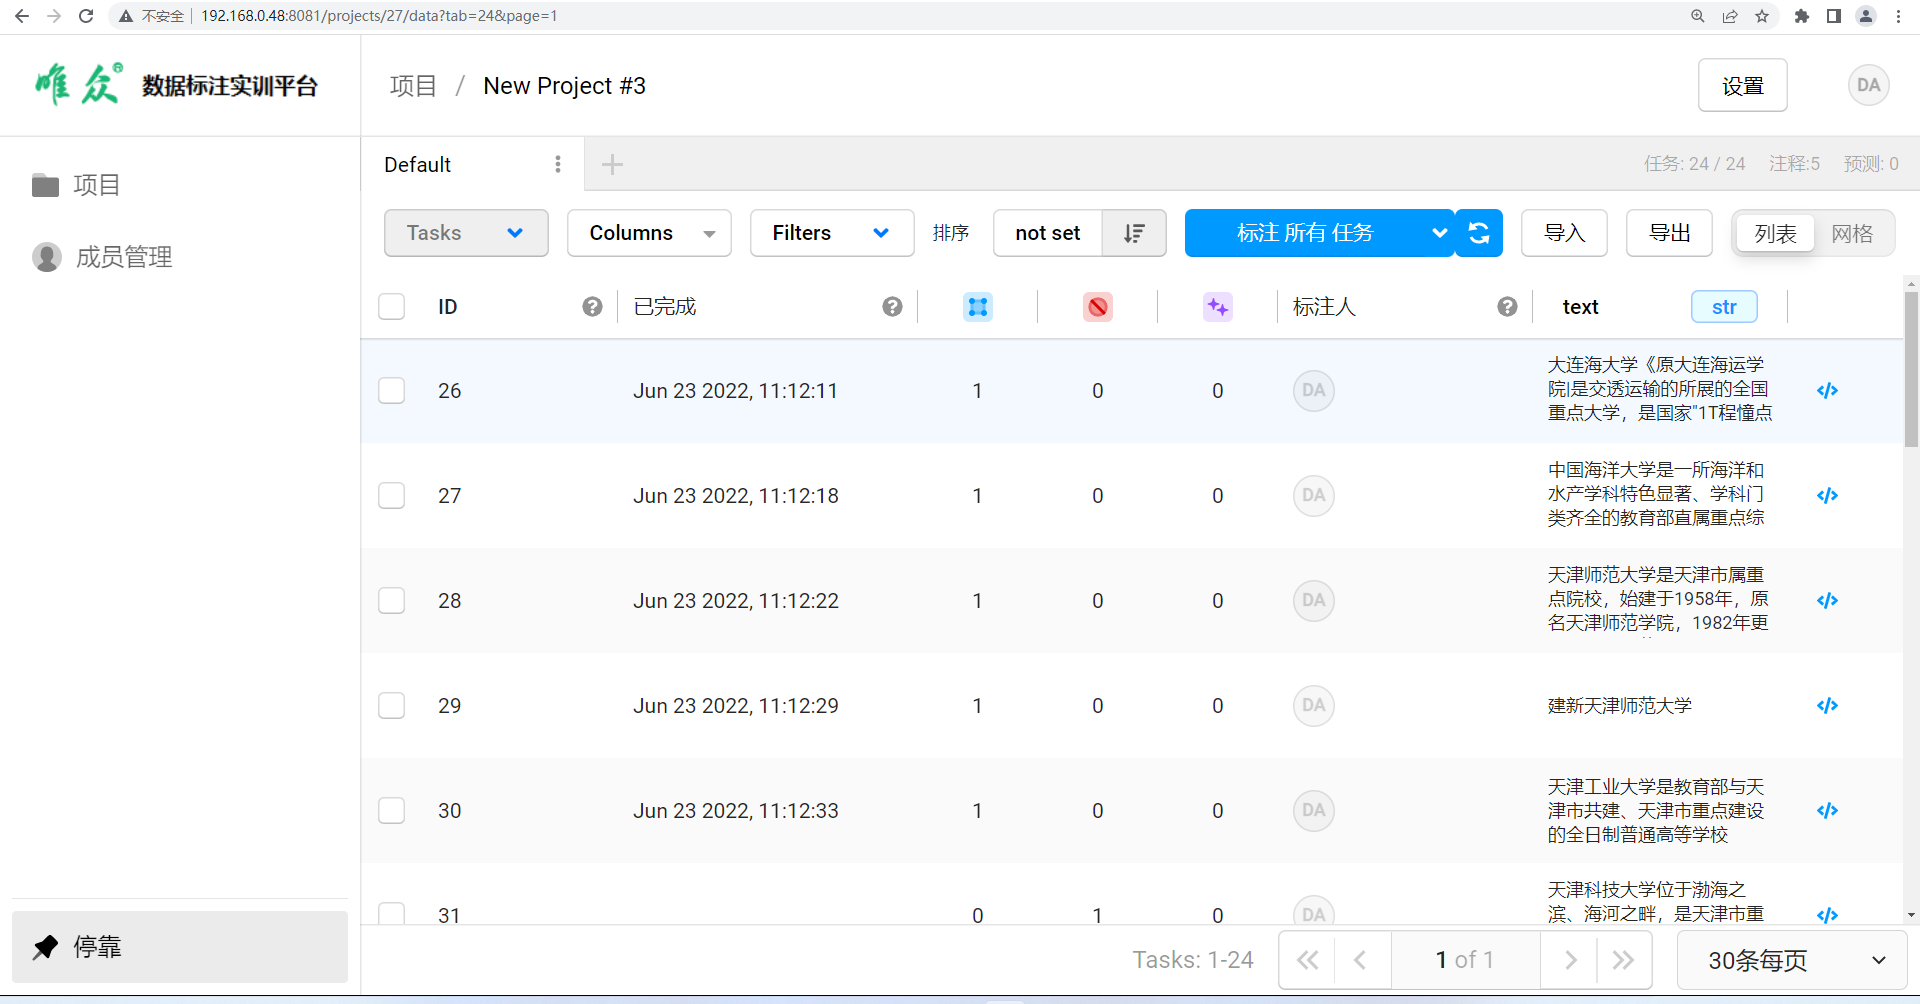
Task: Click the predictions sparkle column icon
Action: click(x=1217, y=307)
